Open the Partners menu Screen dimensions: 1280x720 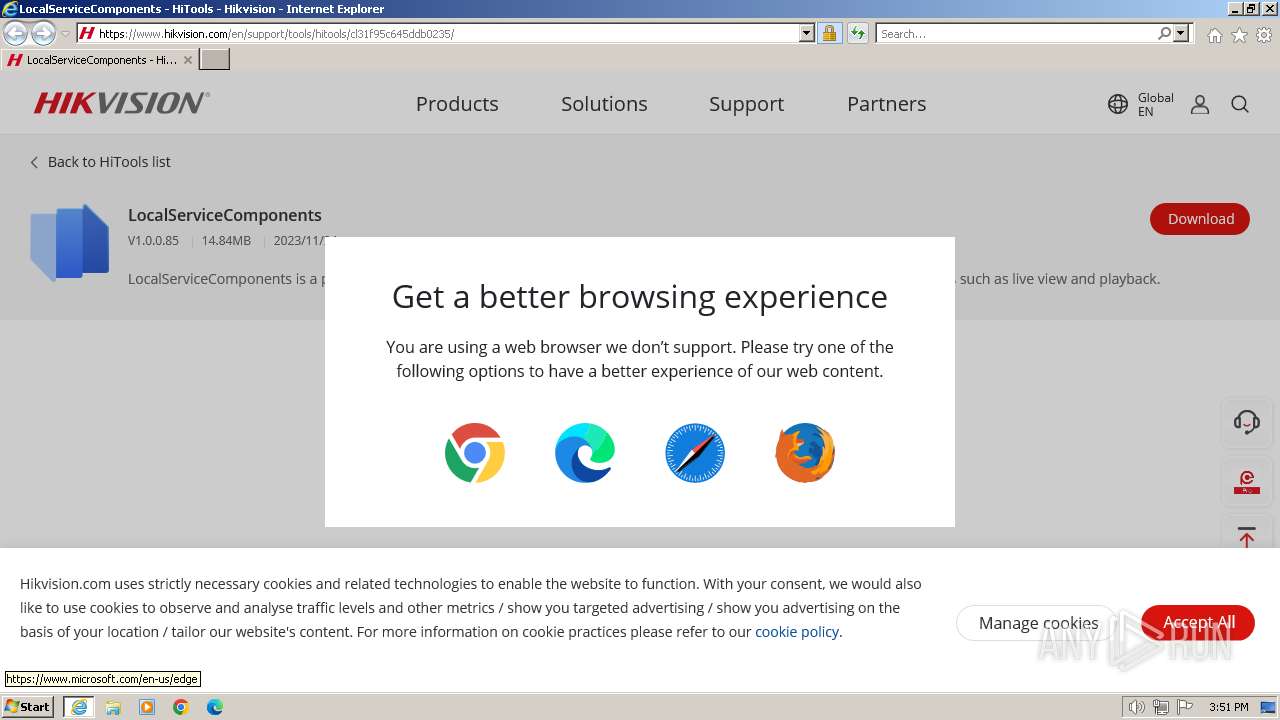click(x=886, y=104)
